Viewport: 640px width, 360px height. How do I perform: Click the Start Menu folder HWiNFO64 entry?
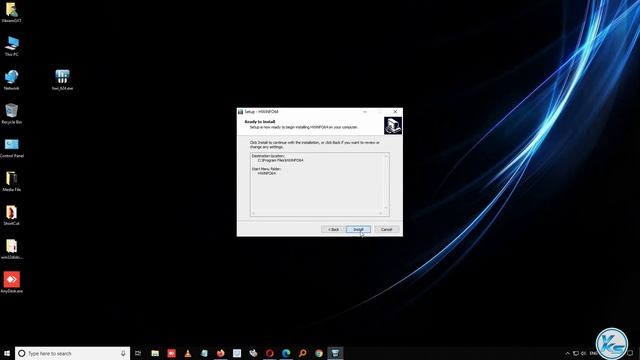[267, 173]
